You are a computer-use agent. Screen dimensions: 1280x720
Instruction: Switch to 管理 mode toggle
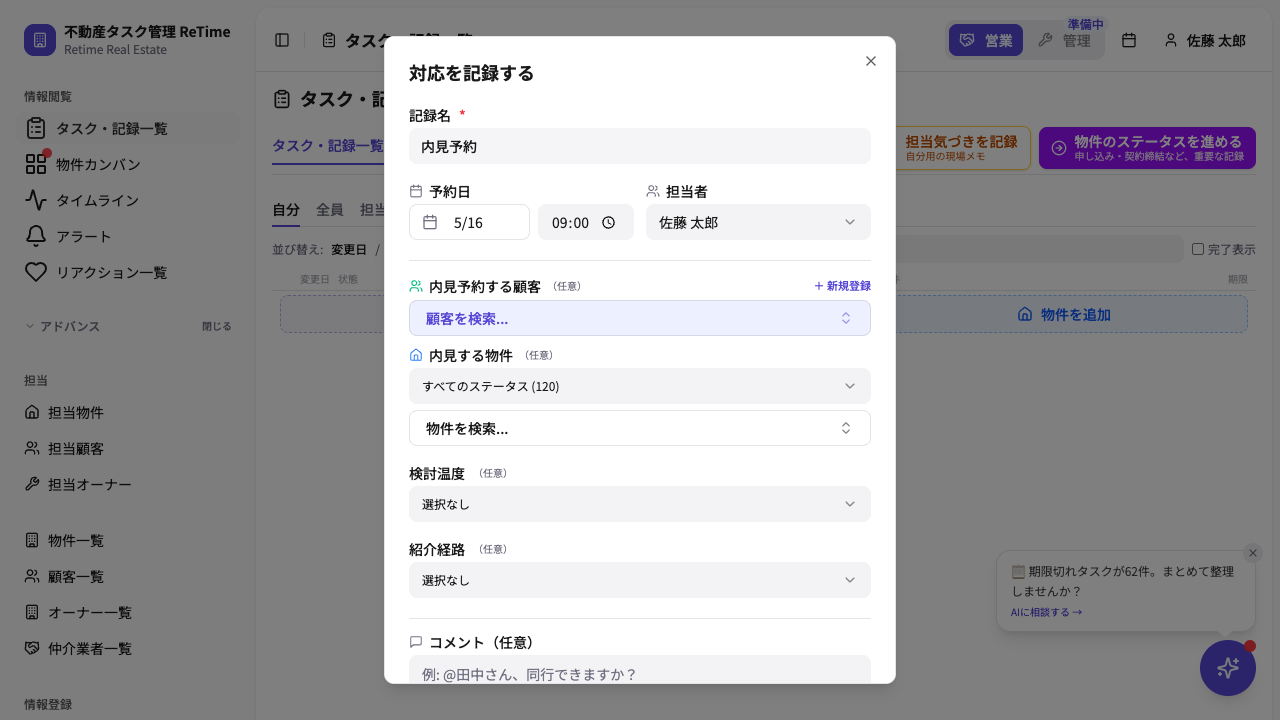pyautogui.click(x=1064, y=40)
